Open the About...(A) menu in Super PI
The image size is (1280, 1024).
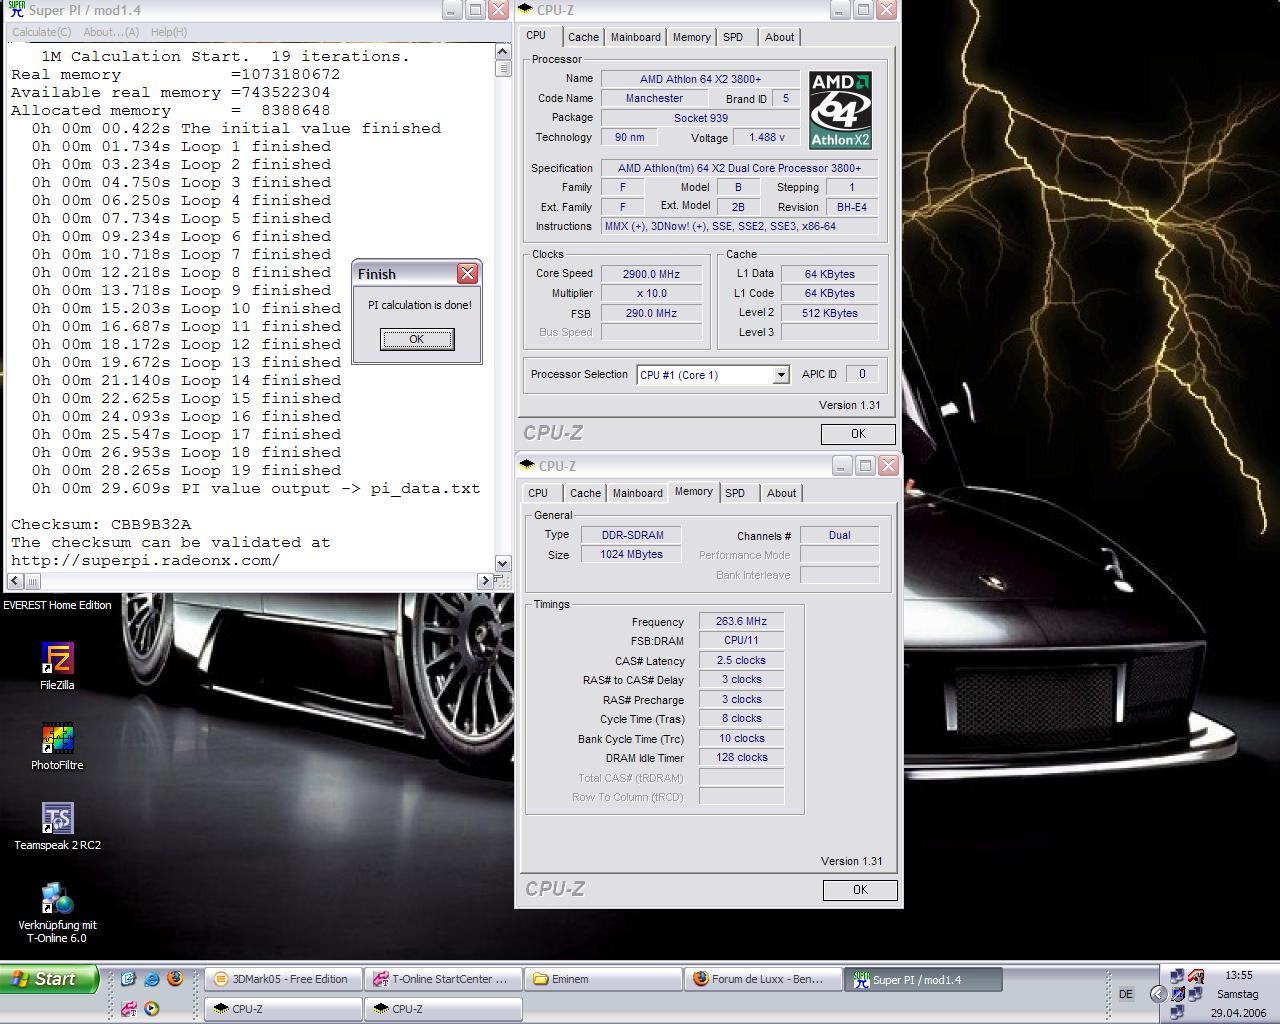click(111, 32)
